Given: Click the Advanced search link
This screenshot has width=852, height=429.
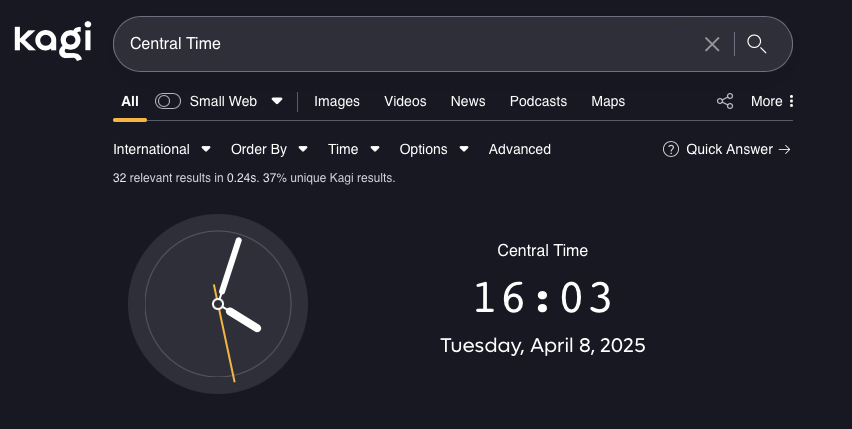Looking at the screenshot, I should coord(519,149).
